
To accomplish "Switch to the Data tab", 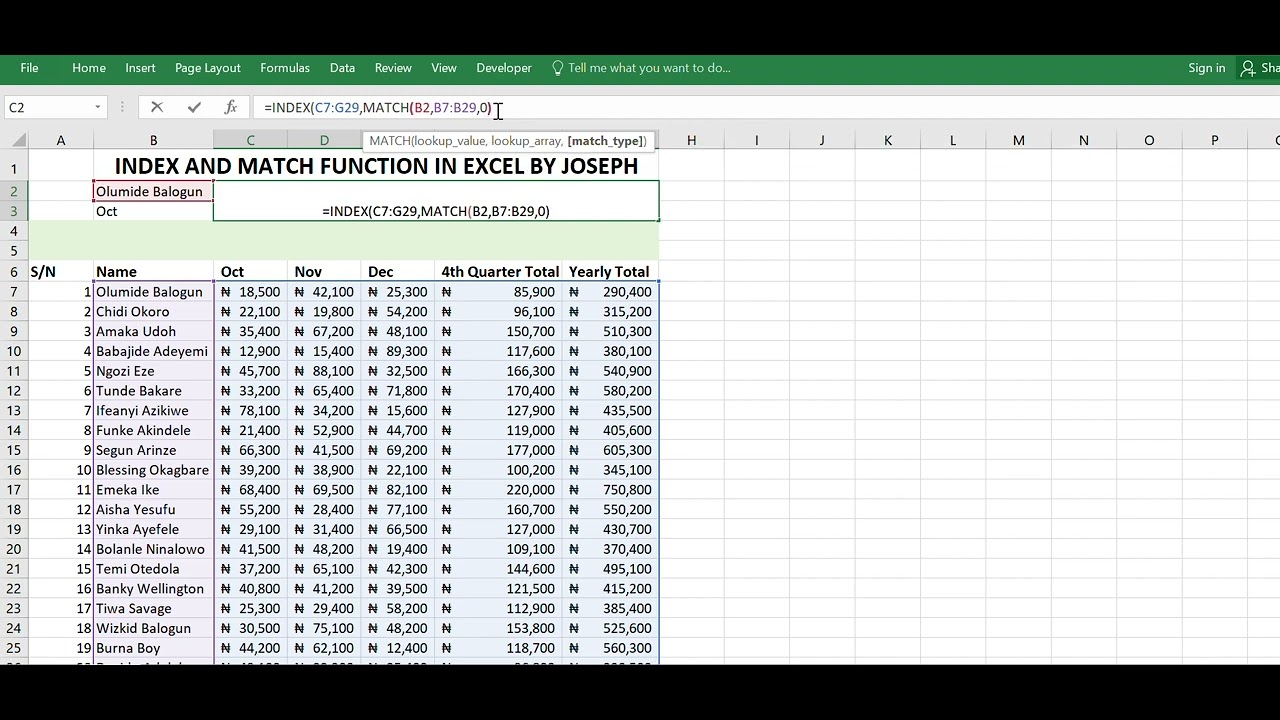I will (342, 68).
